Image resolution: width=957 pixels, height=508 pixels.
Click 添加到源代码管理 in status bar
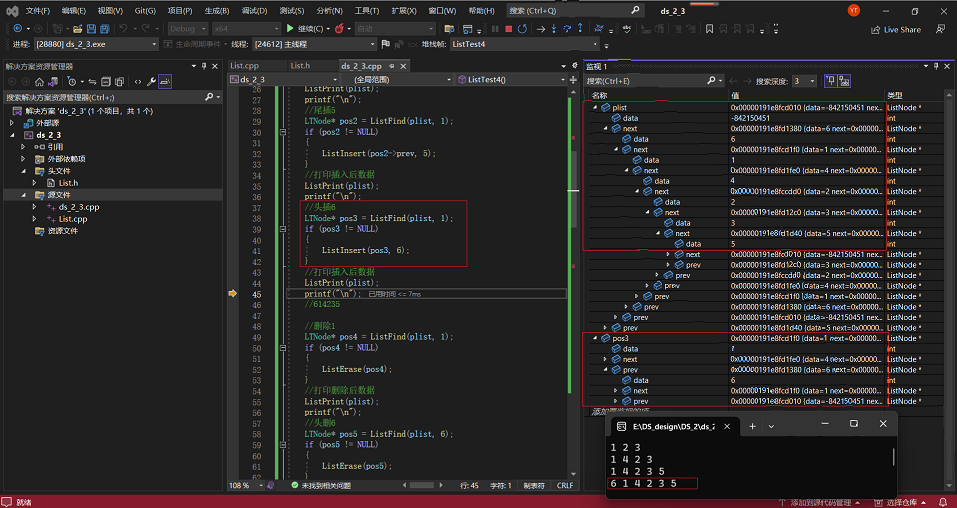[x=822, y=503]
